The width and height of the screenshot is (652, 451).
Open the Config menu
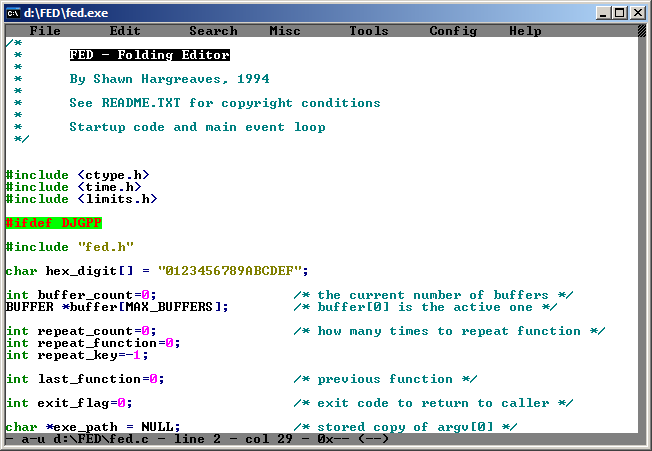click(x=453, y=31)
